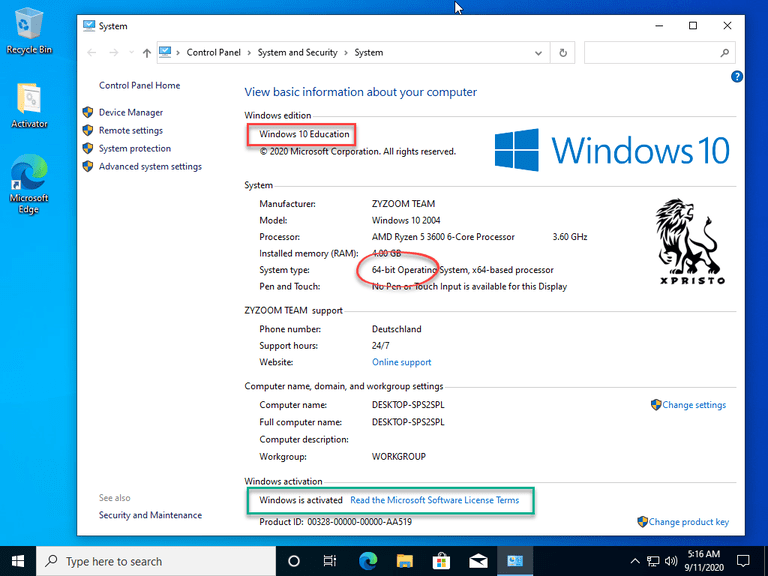Open the Action Center notification icon

pyautogui.click(x=743, y=561)
